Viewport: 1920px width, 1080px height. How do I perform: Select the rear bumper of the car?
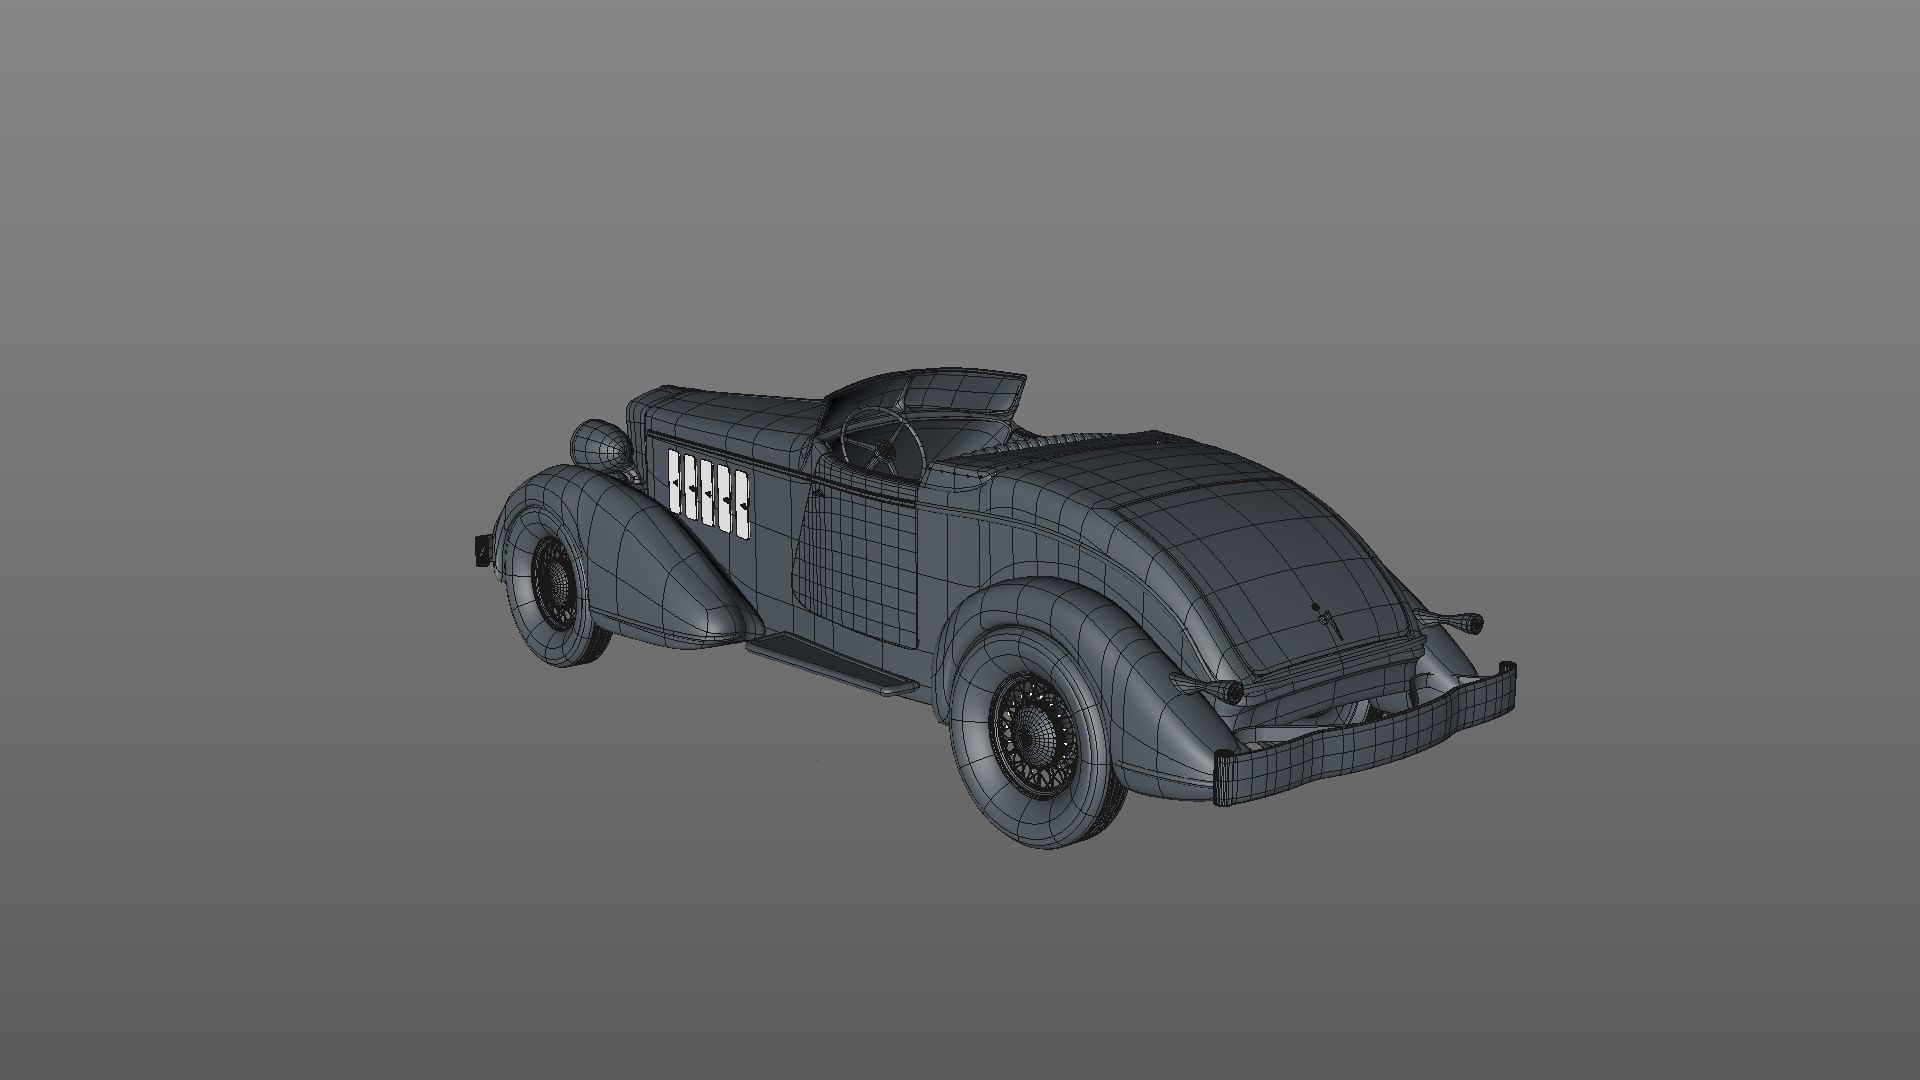pyautogui.click(x=1364, y=734)
